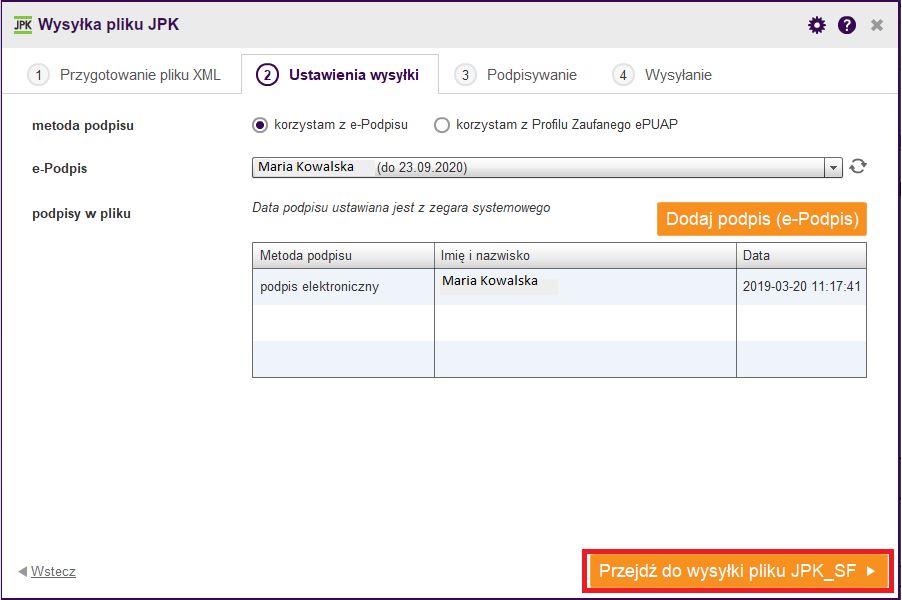Click the JPK logo icon in title
Screen dimensions: 902x600
click(x=23, y=25)
